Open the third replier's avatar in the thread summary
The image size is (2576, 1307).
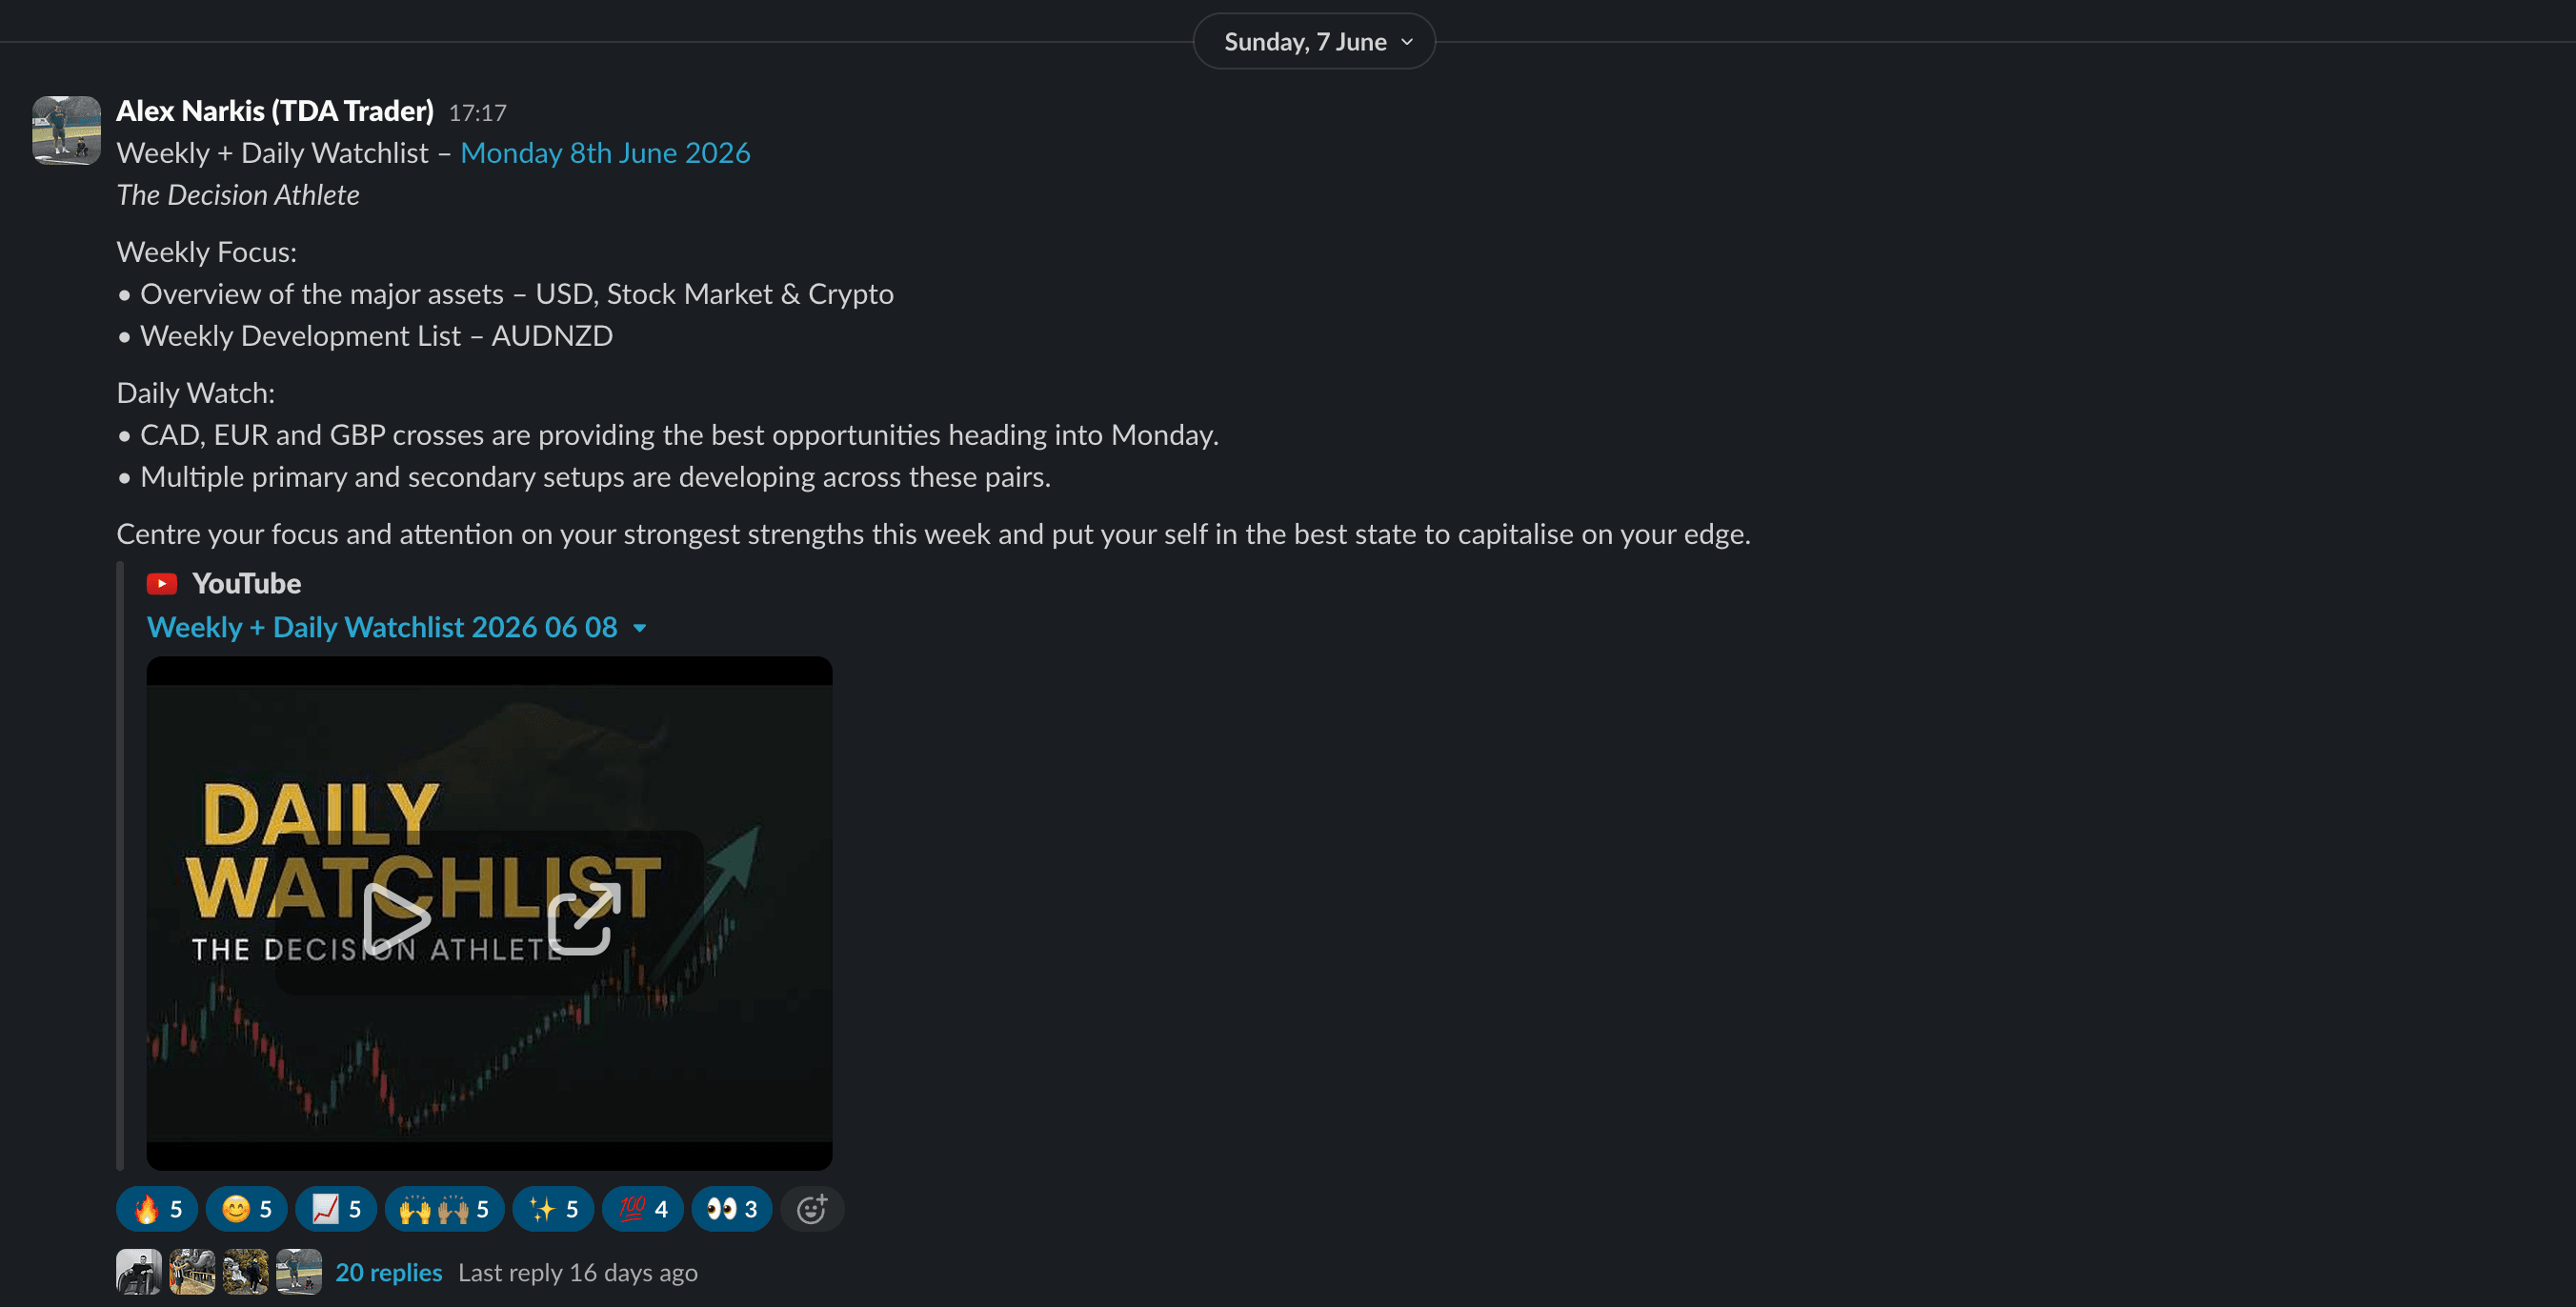point(245,1272)
